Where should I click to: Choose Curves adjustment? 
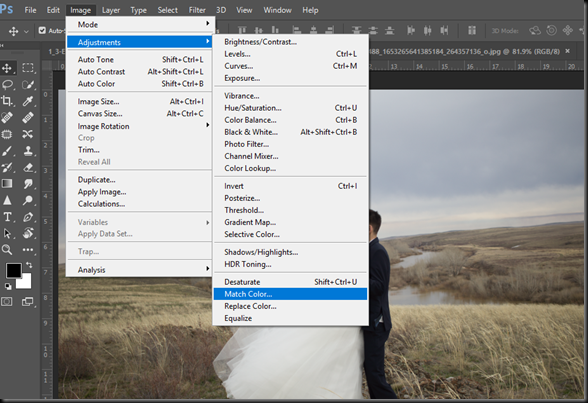pos(290,66)
